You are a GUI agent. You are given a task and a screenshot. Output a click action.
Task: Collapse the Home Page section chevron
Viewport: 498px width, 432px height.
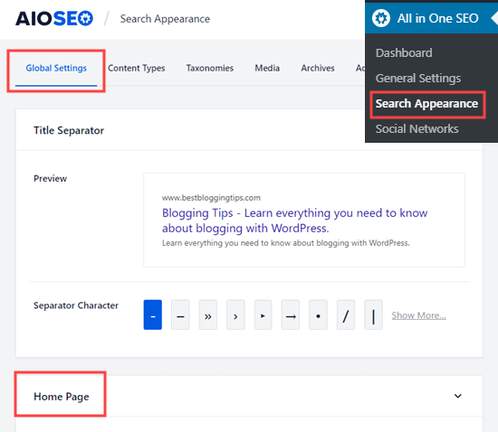(458, 396)
